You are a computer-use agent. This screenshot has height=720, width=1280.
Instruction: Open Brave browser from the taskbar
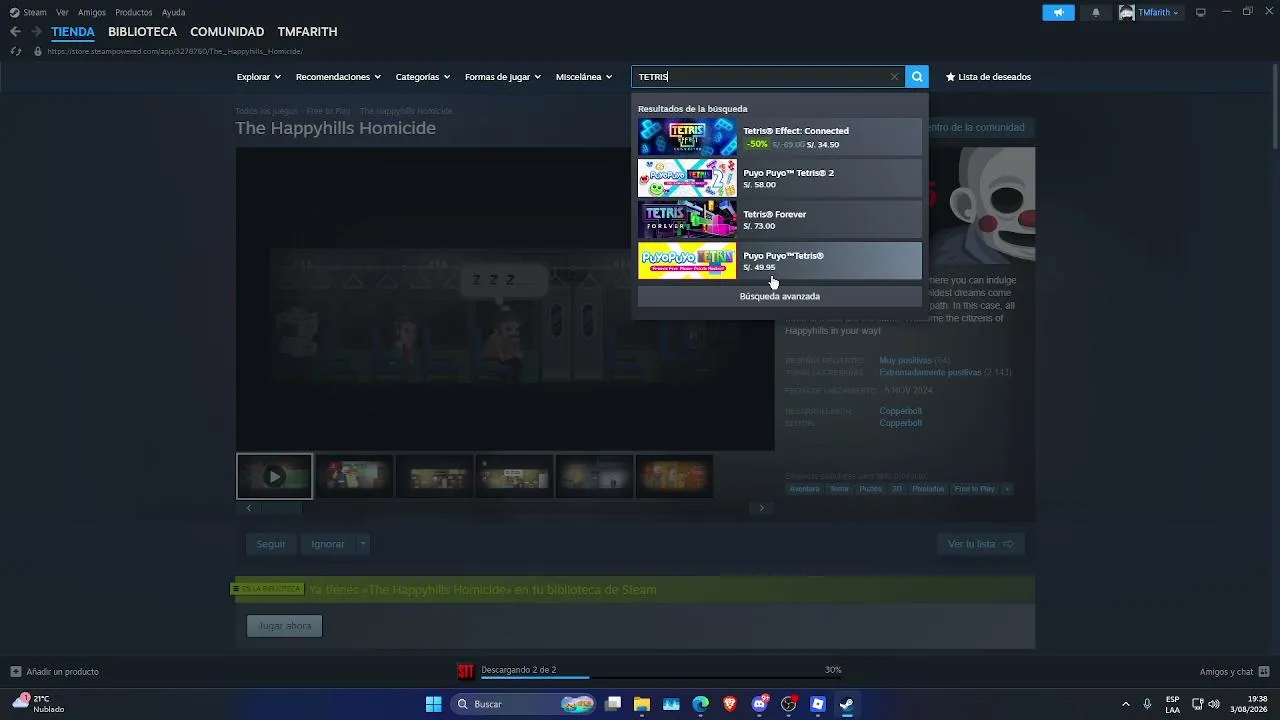[x=730, y=704]
